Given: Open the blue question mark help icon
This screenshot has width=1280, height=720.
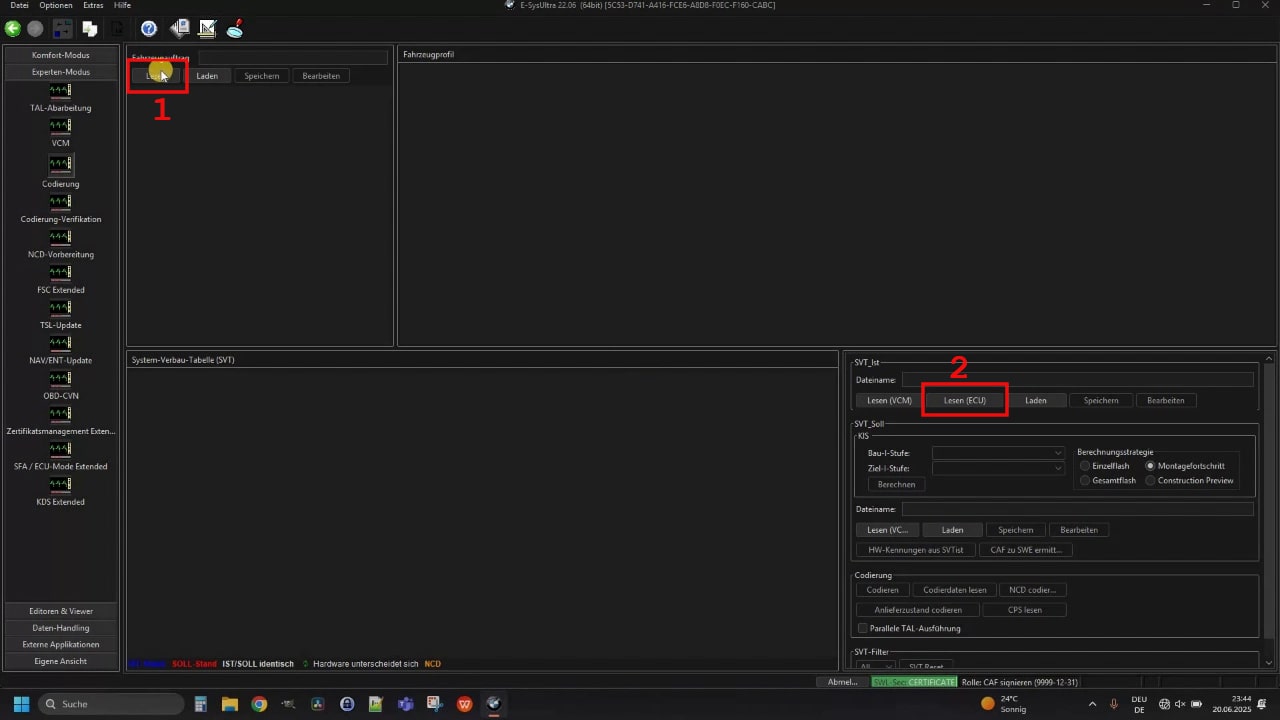Looking at the screenshot, I should pyautogui.click(x=149, y=29).
